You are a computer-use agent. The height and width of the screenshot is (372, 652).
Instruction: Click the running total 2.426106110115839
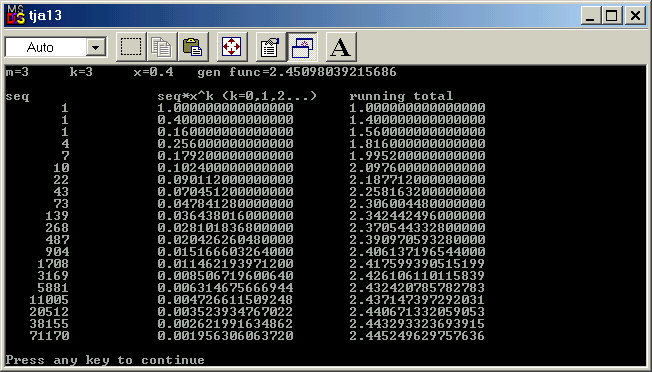[x=417, y=276]
